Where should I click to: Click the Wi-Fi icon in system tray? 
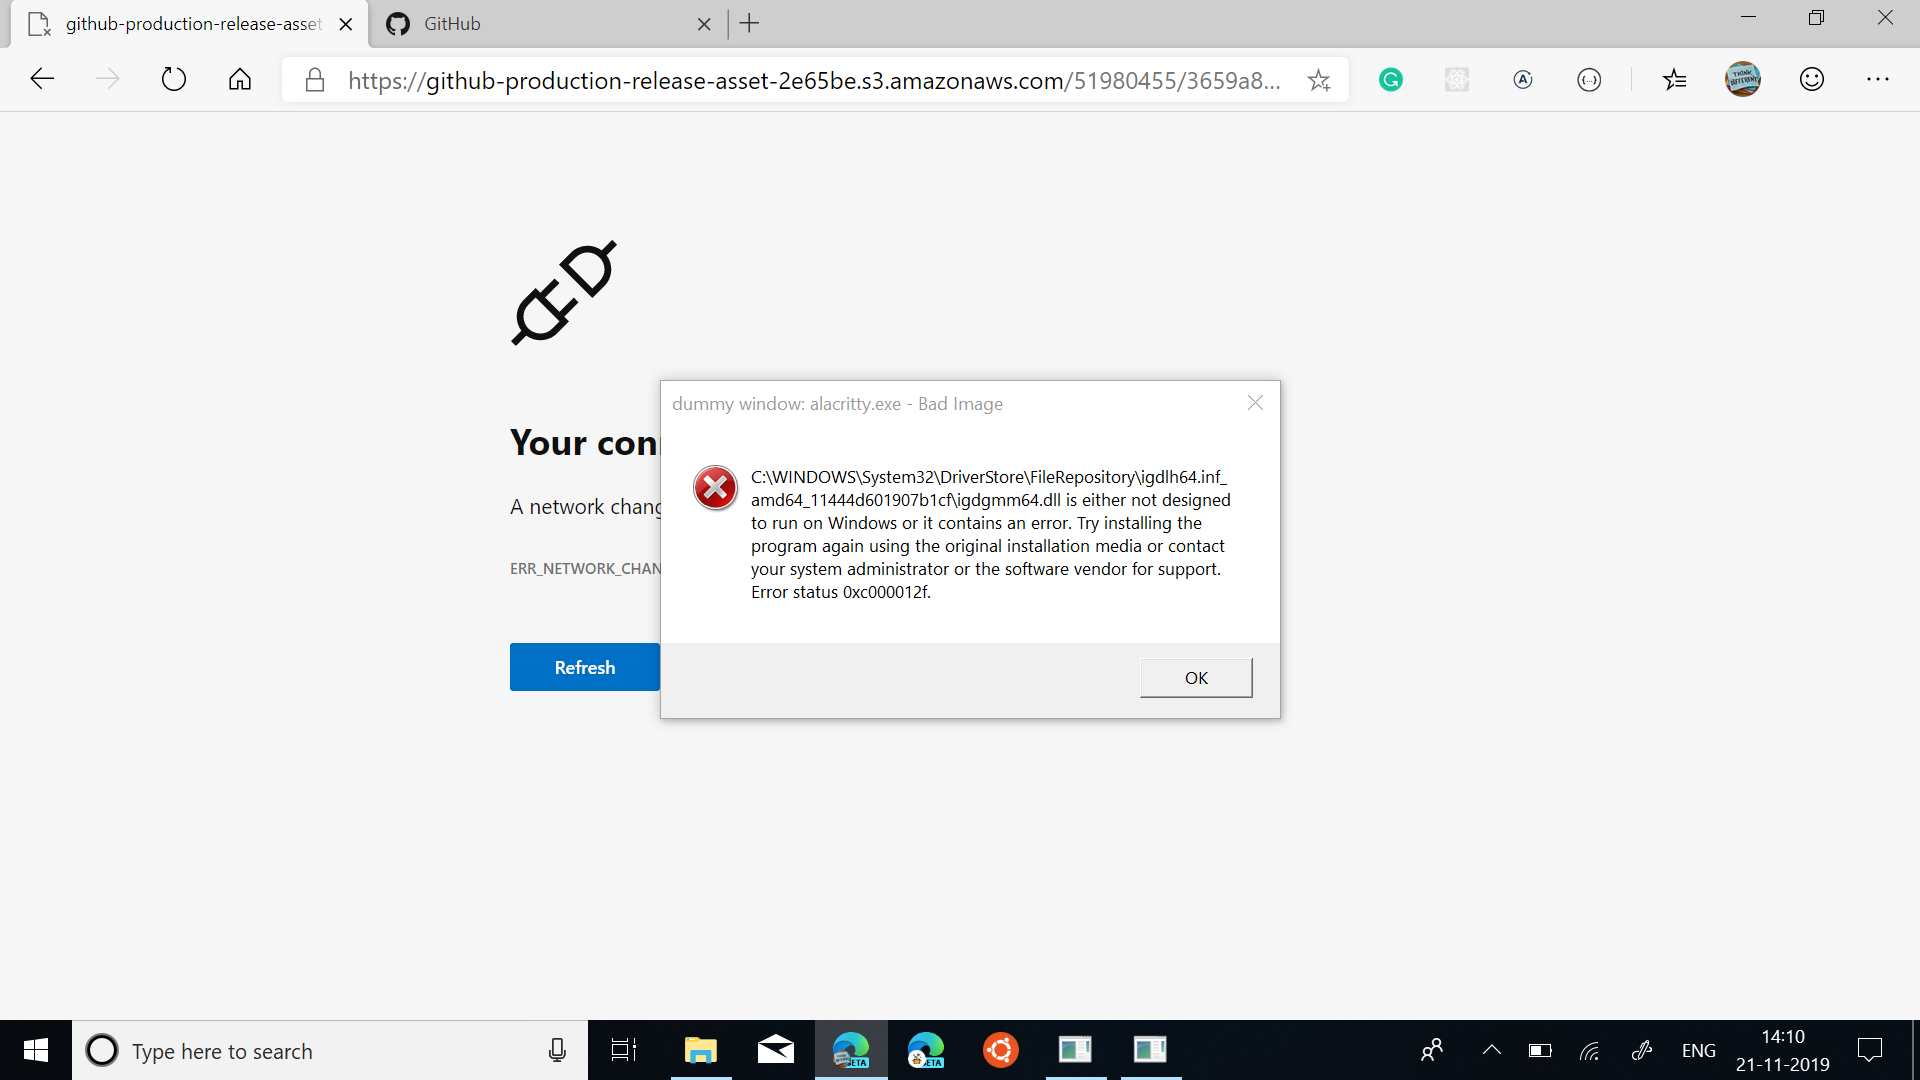pos(1590,1050)
